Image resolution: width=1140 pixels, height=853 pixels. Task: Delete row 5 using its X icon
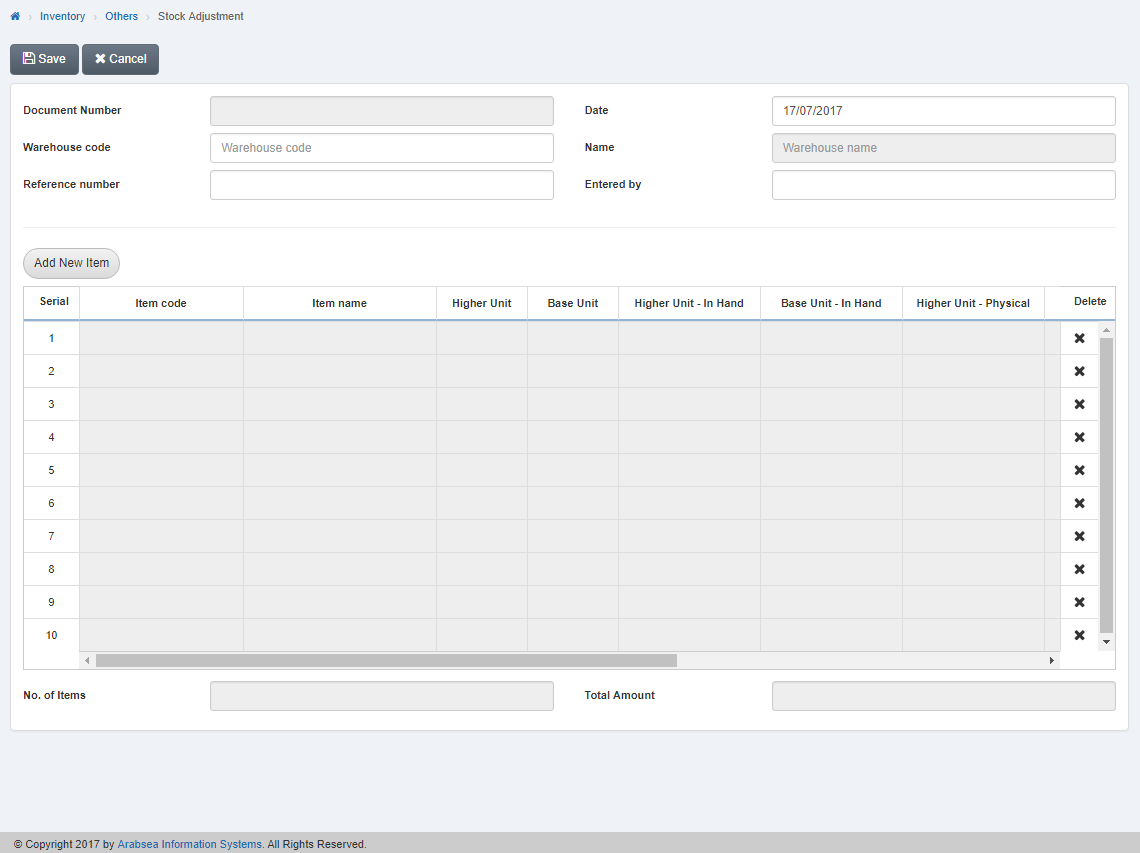pyautogui.click(x=1079, y=470)
